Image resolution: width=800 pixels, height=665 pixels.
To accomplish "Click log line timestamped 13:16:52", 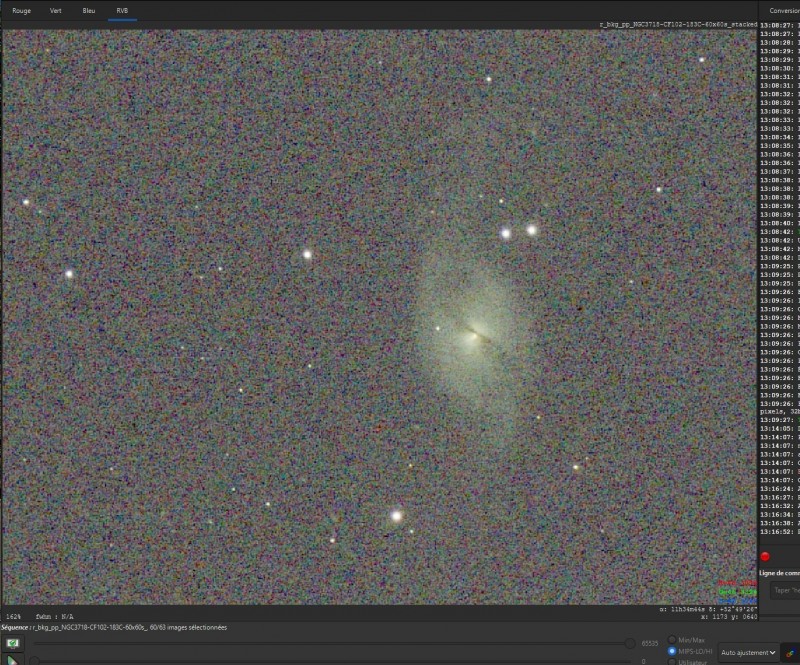I will (x=780, y=532).
